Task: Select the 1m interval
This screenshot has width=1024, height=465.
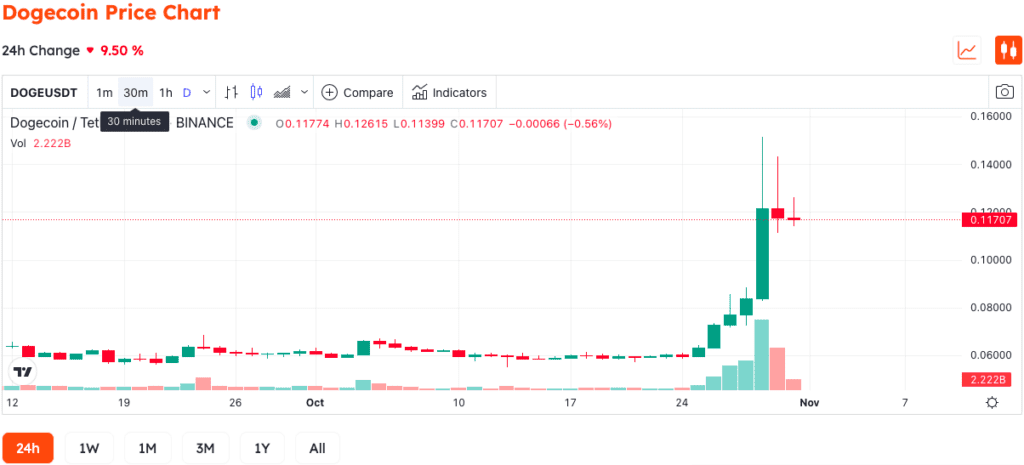Action: click(104, 92)
